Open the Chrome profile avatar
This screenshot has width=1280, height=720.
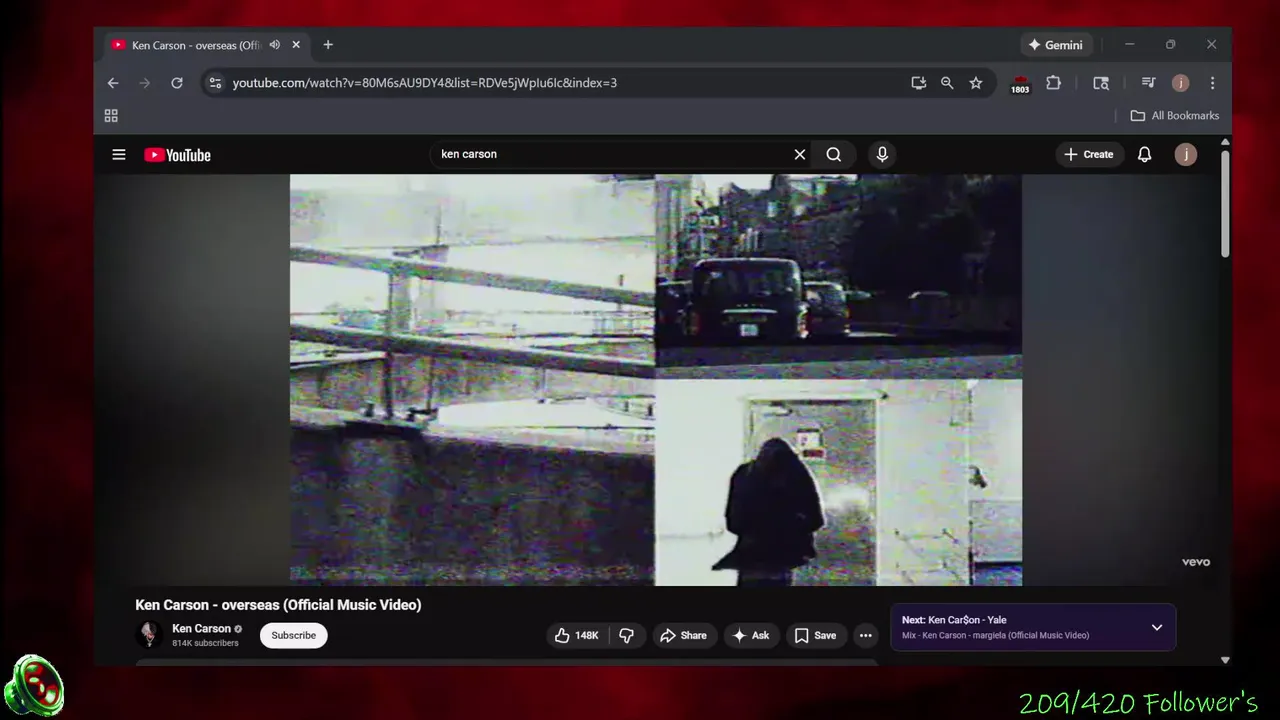[x=1180, y=83]
